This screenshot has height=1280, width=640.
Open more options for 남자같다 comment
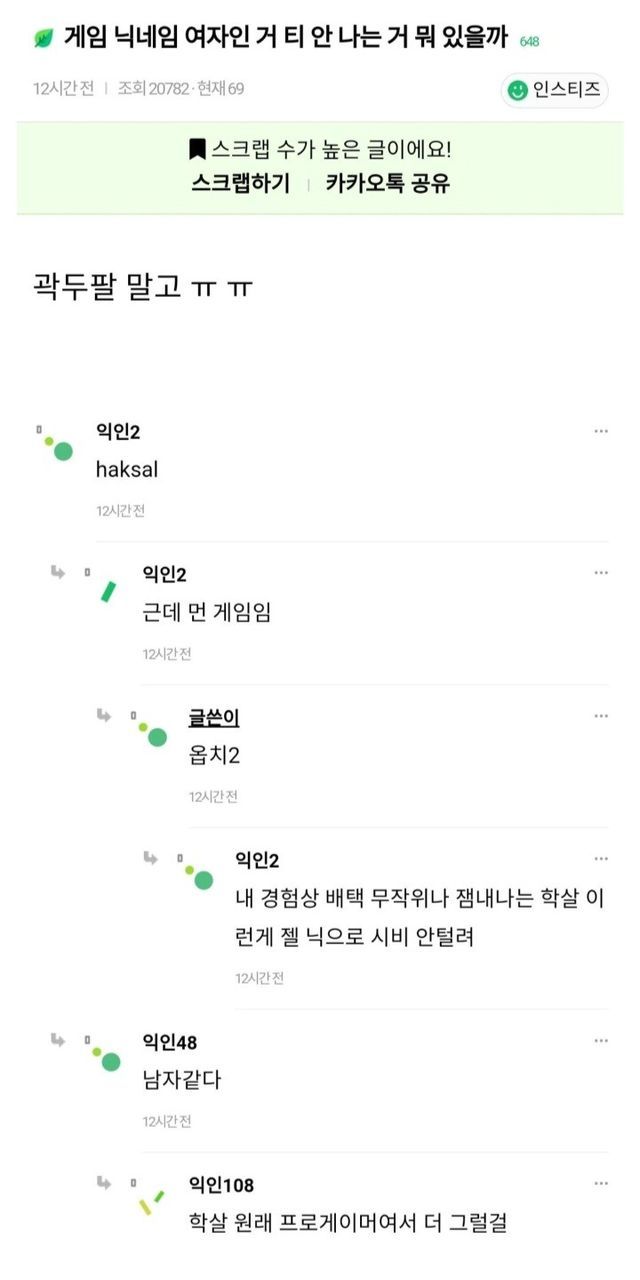[601, 1041]
